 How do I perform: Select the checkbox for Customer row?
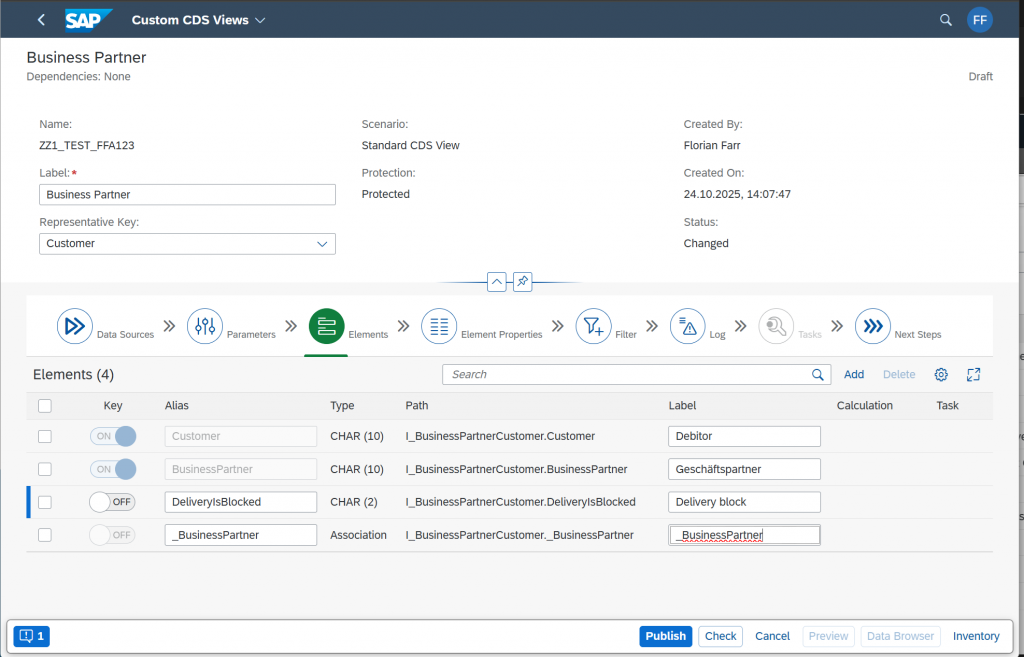pos(44,436)
